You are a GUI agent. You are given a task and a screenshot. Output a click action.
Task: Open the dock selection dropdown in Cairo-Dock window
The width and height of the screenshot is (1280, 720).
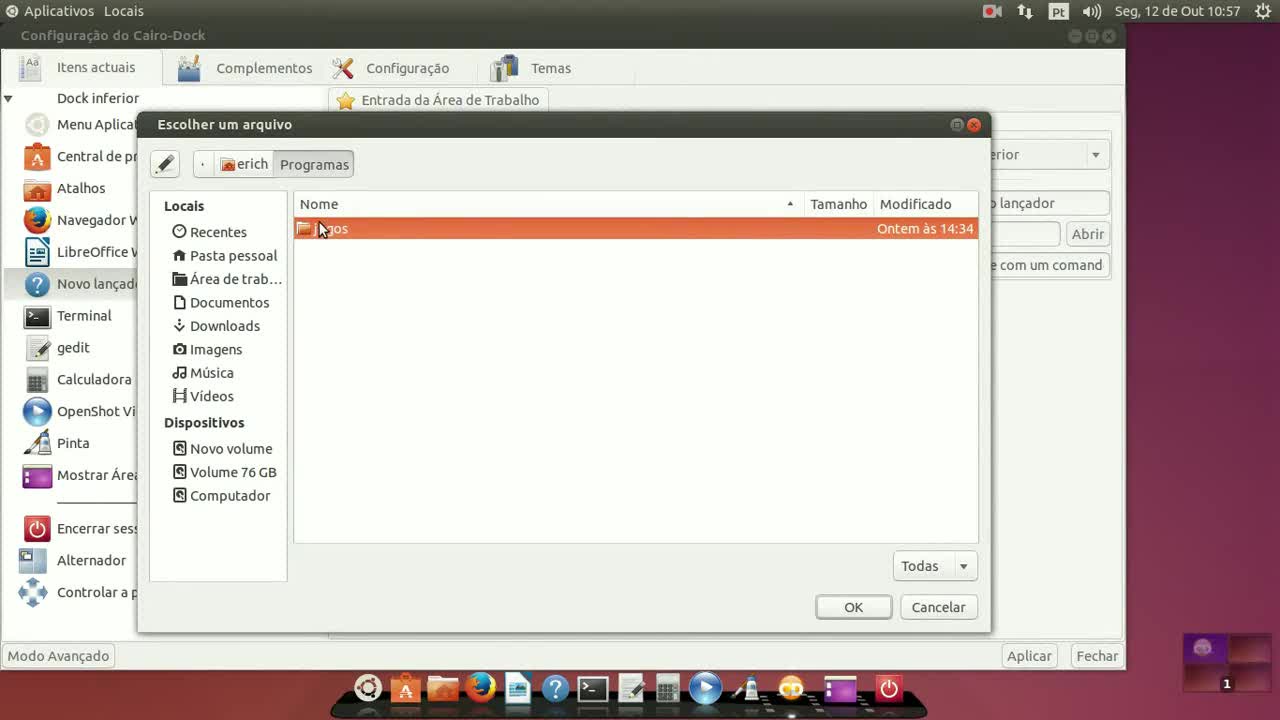[x=1095, y=155]
